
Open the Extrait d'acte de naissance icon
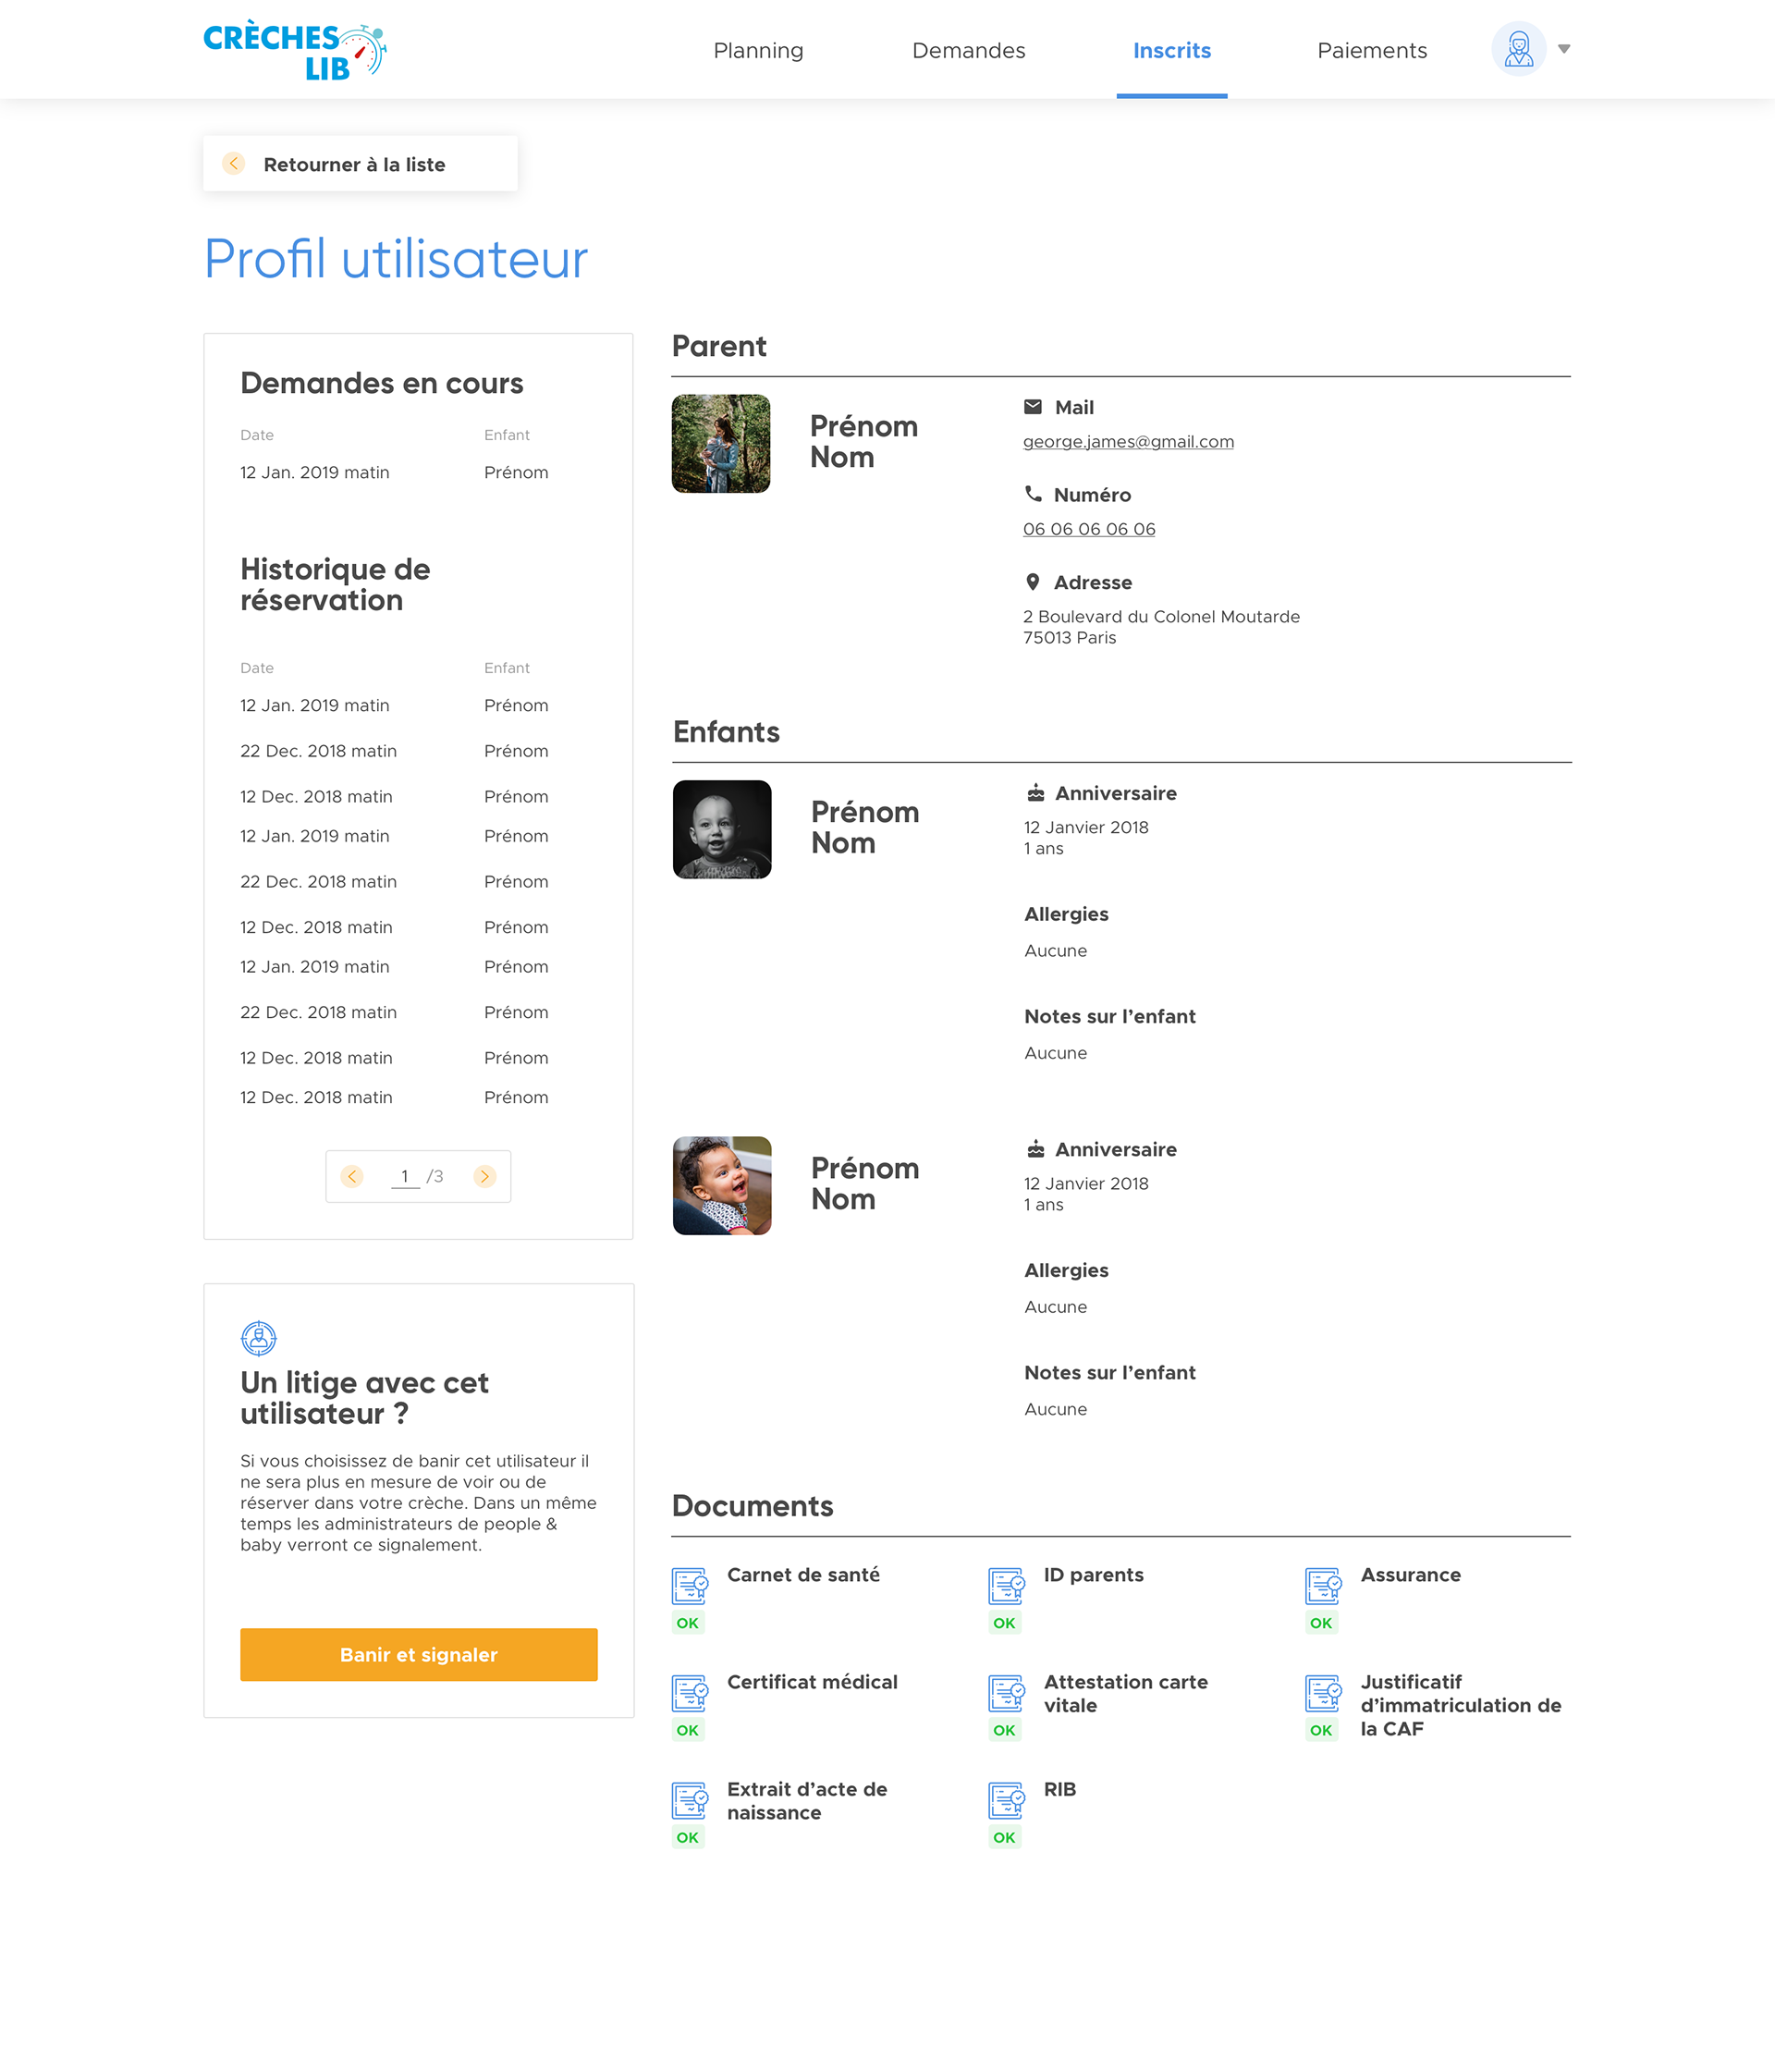pos(689,1800)
